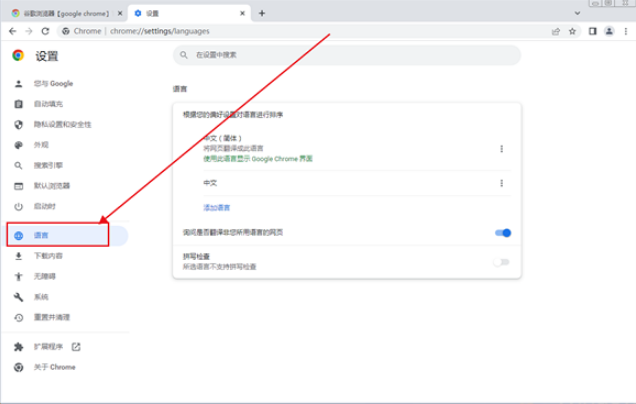
Task: Open Chrome's three-dot main menu
Action: [626, 31]
